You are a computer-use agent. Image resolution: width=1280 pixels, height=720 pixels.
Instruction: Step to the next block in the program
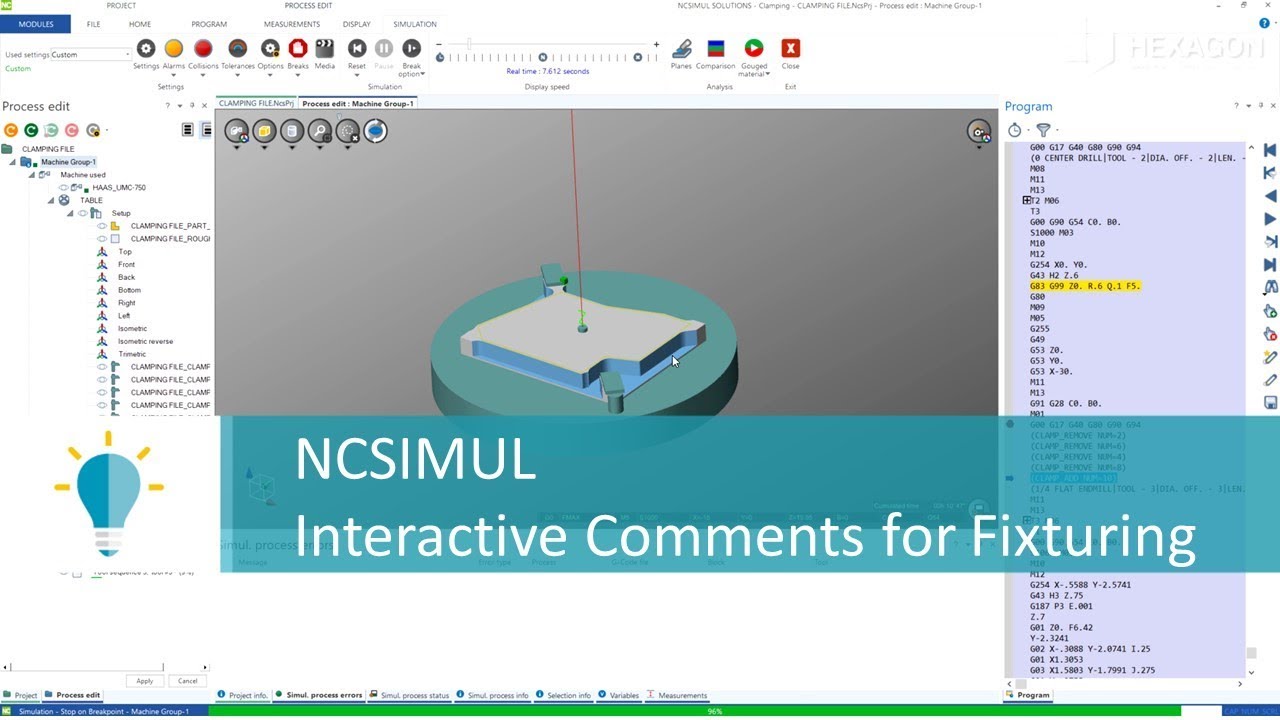pos(1270,219)
